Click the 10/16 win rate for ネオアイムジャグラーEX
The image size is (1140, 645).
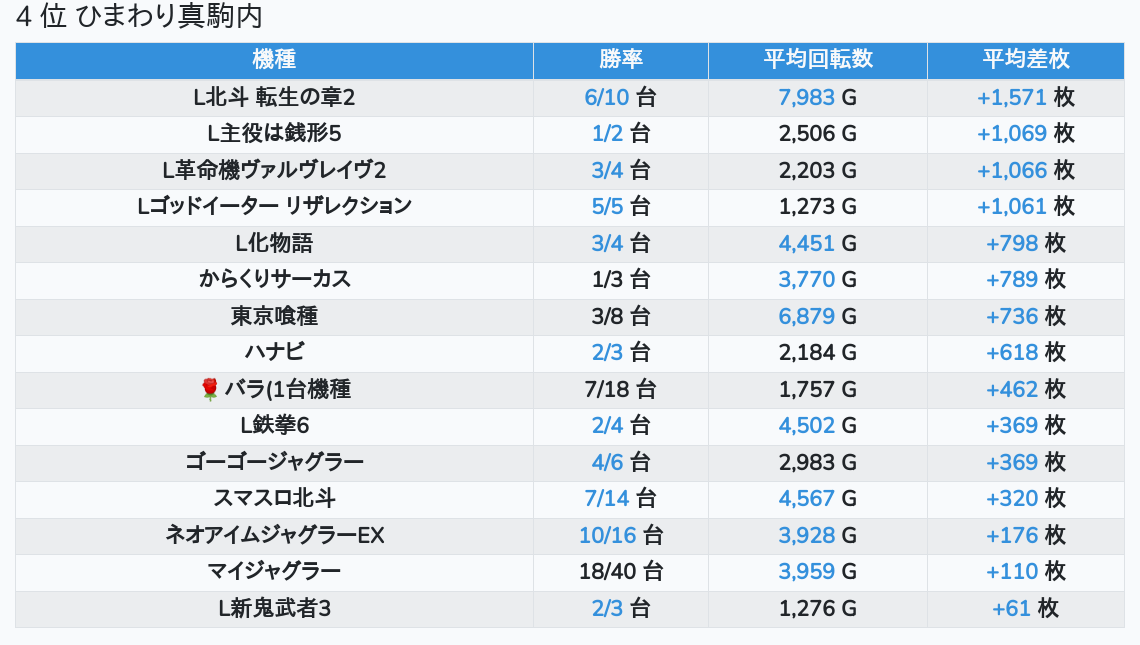(608, 535)
